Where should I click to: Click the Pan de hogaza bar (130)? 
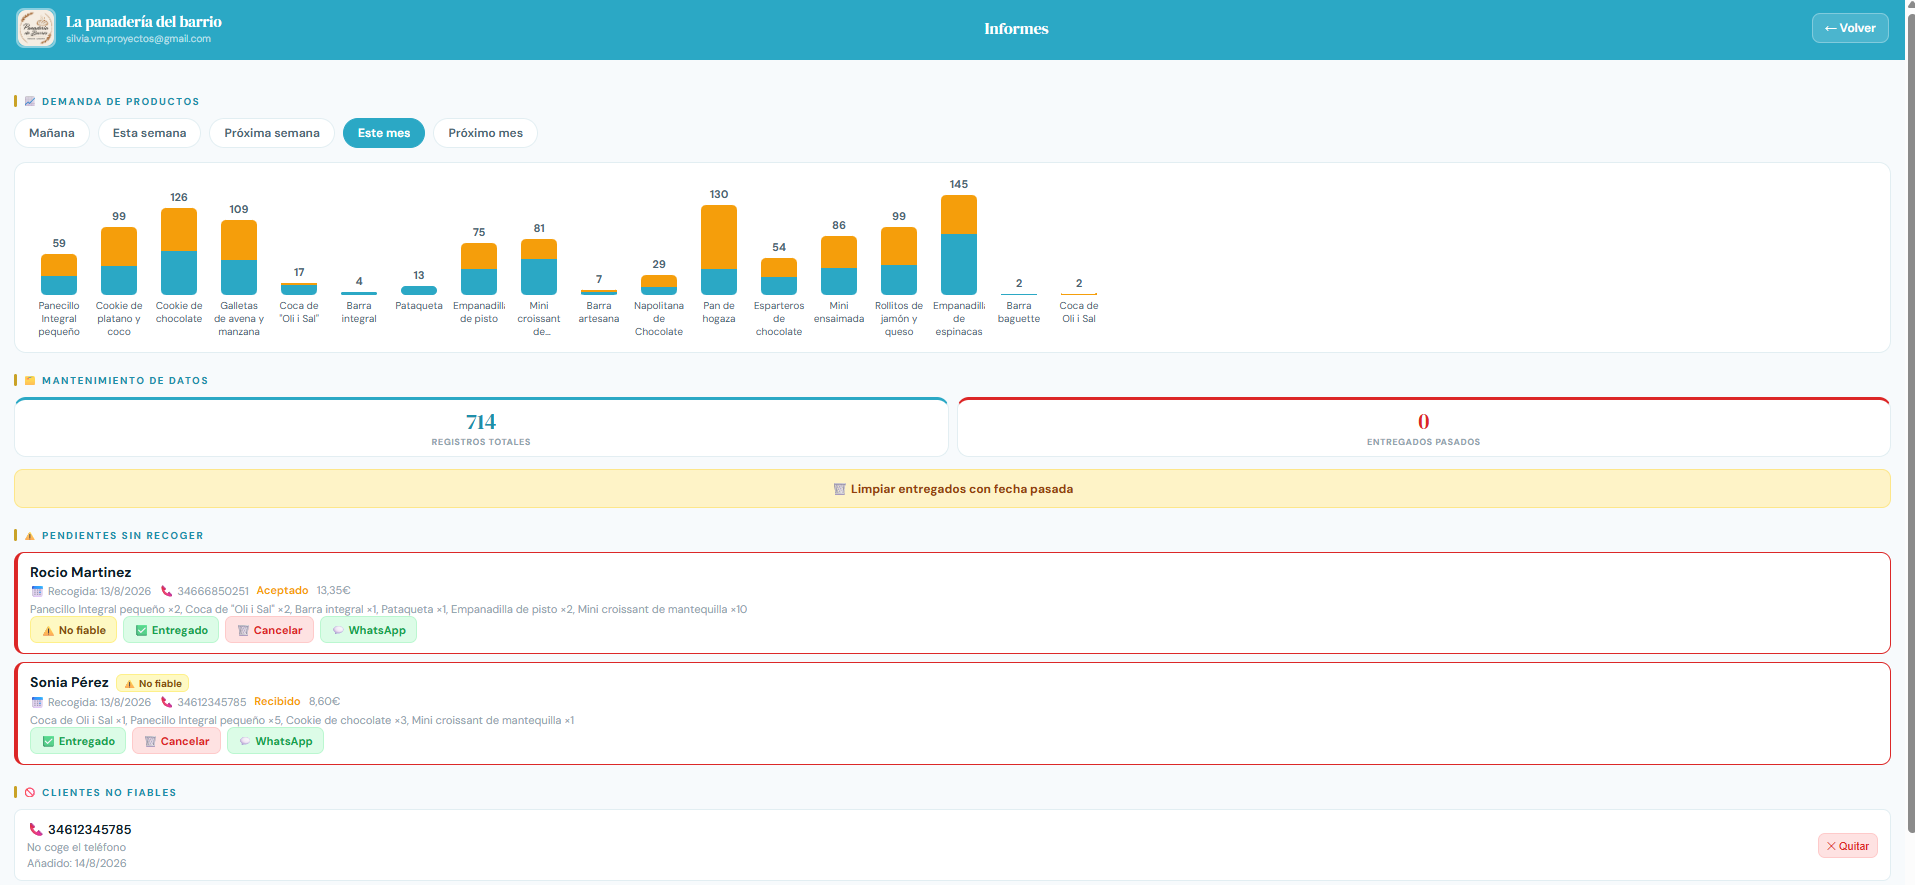pyautogui.click(x=719, y=250)
